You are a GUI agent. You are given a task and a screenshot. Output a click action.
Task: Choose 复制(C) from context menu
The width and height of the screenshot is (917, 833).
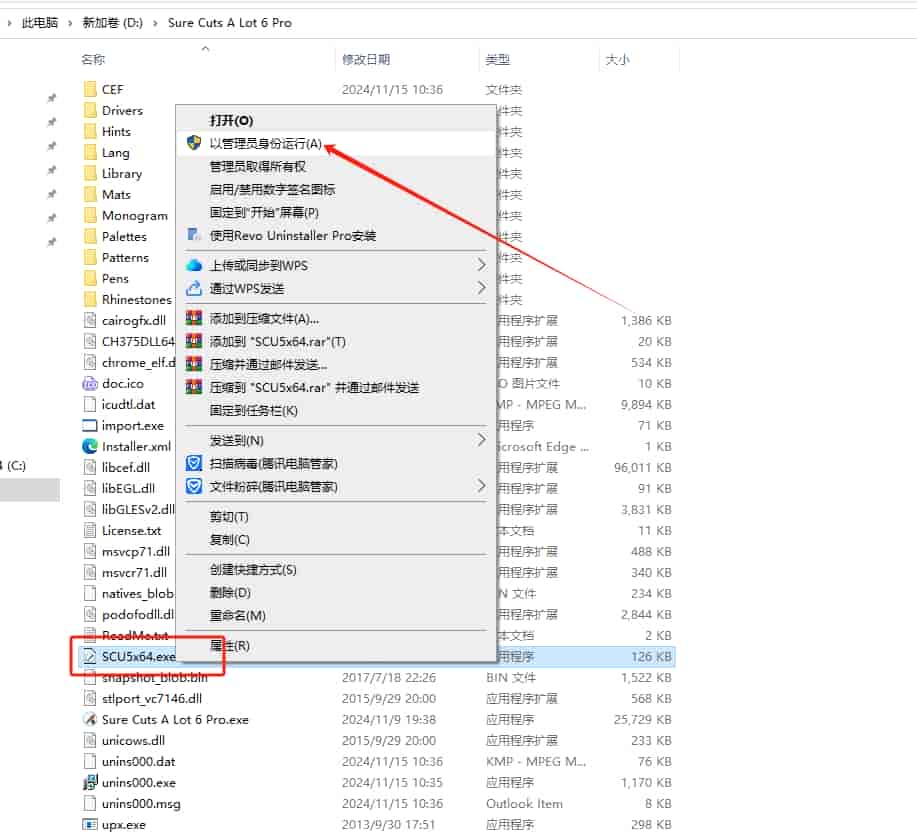229,539
